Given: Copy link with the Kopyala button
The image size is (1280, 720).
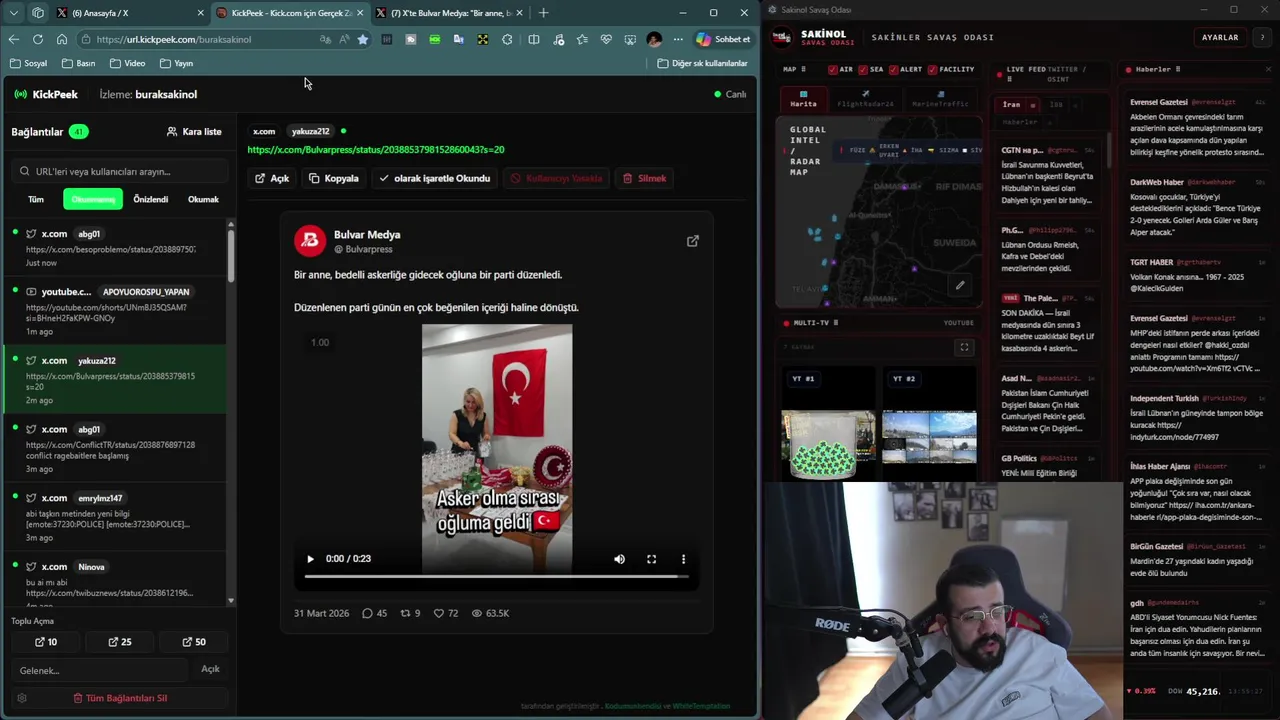Looking at the screenshot, I should 334,178.
